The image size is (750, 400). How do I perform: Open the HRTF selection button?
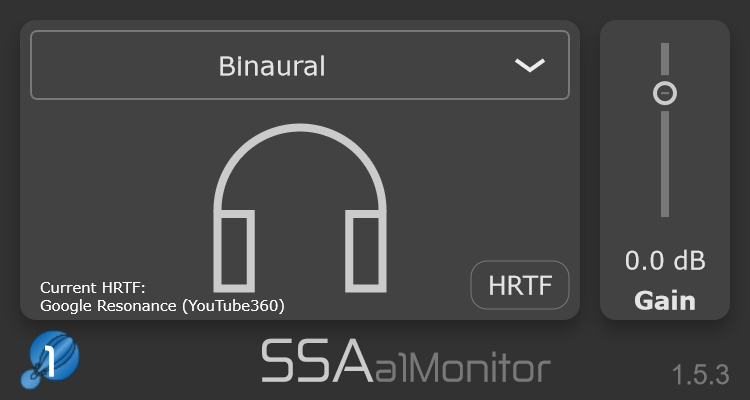[520, 285]
